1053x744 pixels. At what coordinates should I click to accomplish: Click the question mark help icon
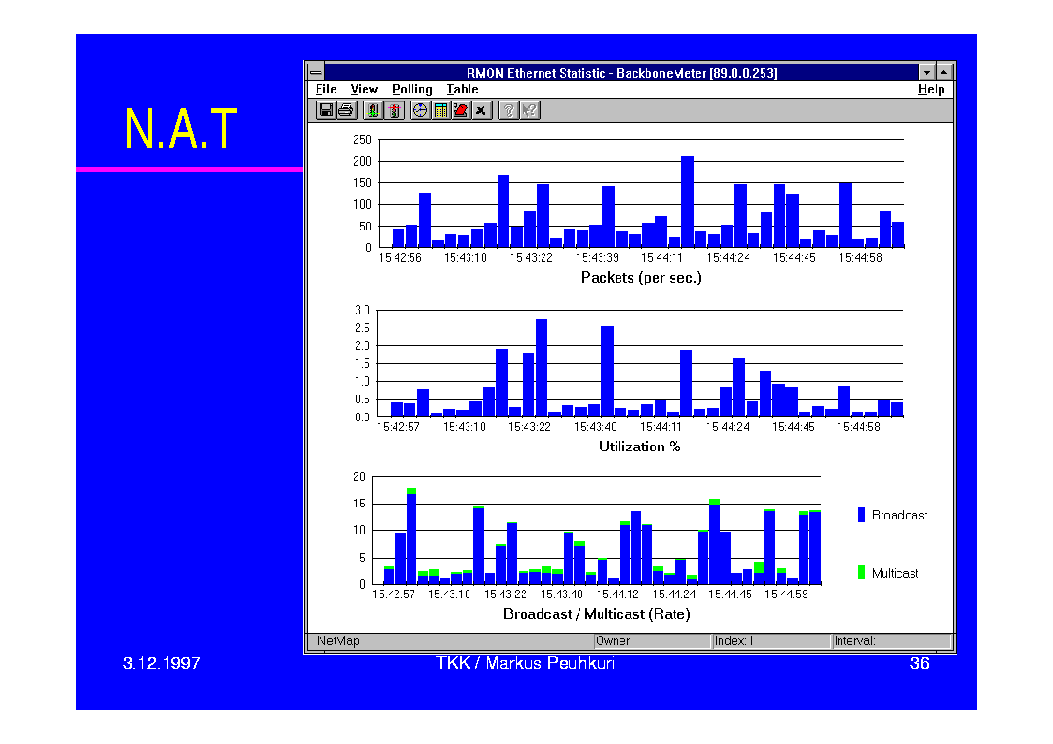click(x=509, y=110)
